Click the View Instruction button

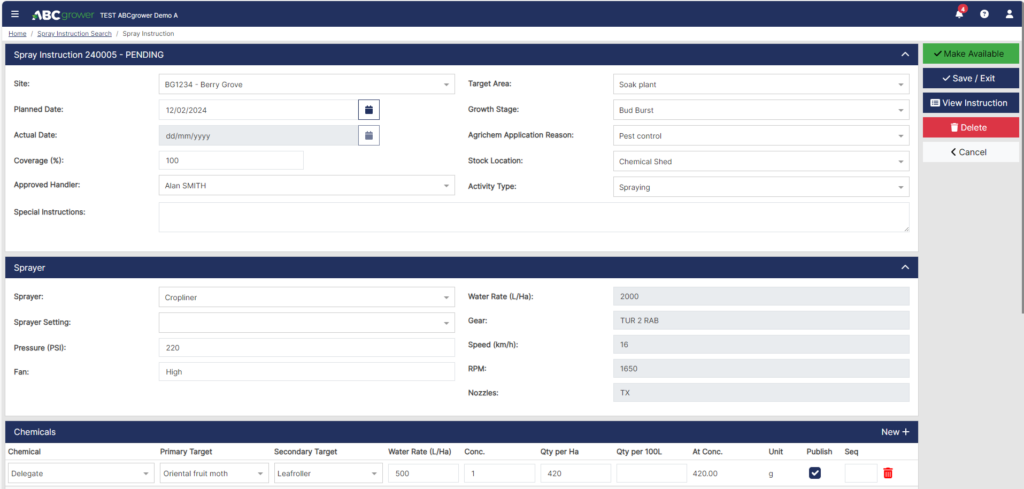pos(970,103)
